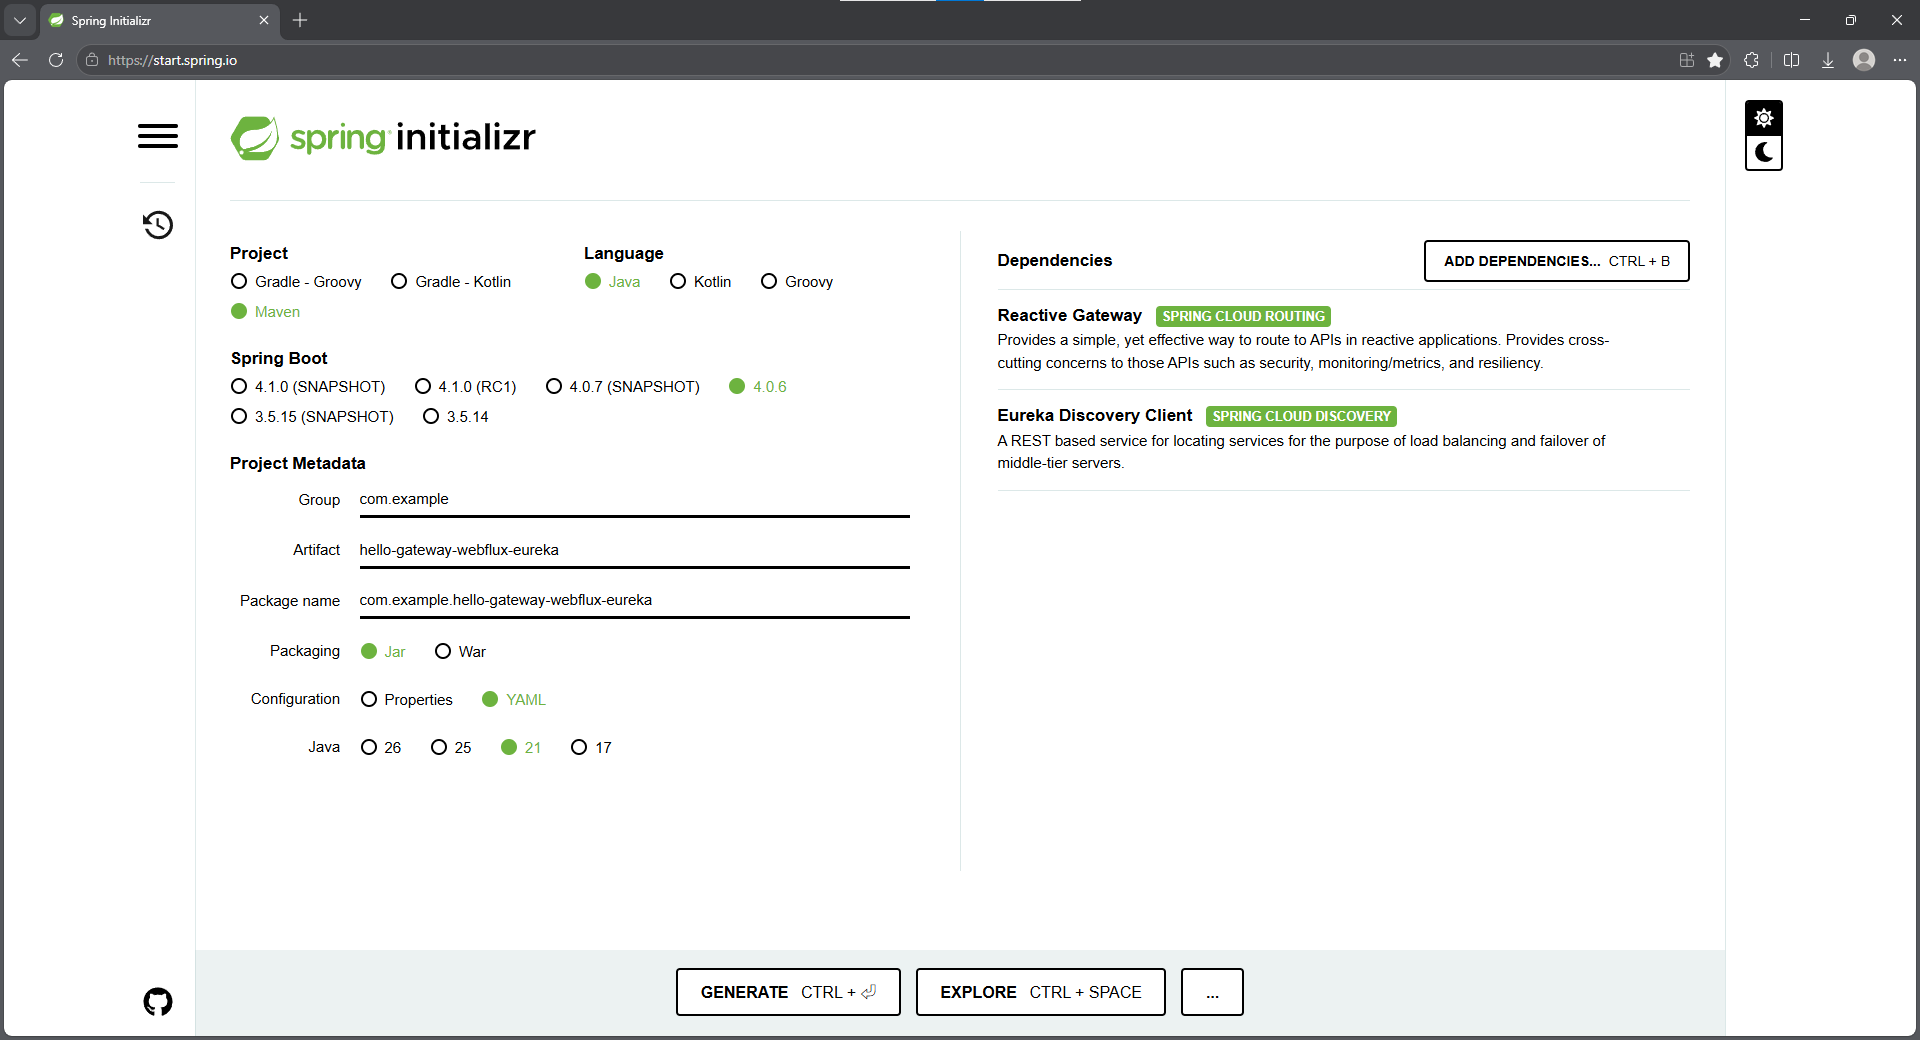Click the Explore button
The width and height of the screenshot is (1920, 1040).
click(x=1040, y=992)
